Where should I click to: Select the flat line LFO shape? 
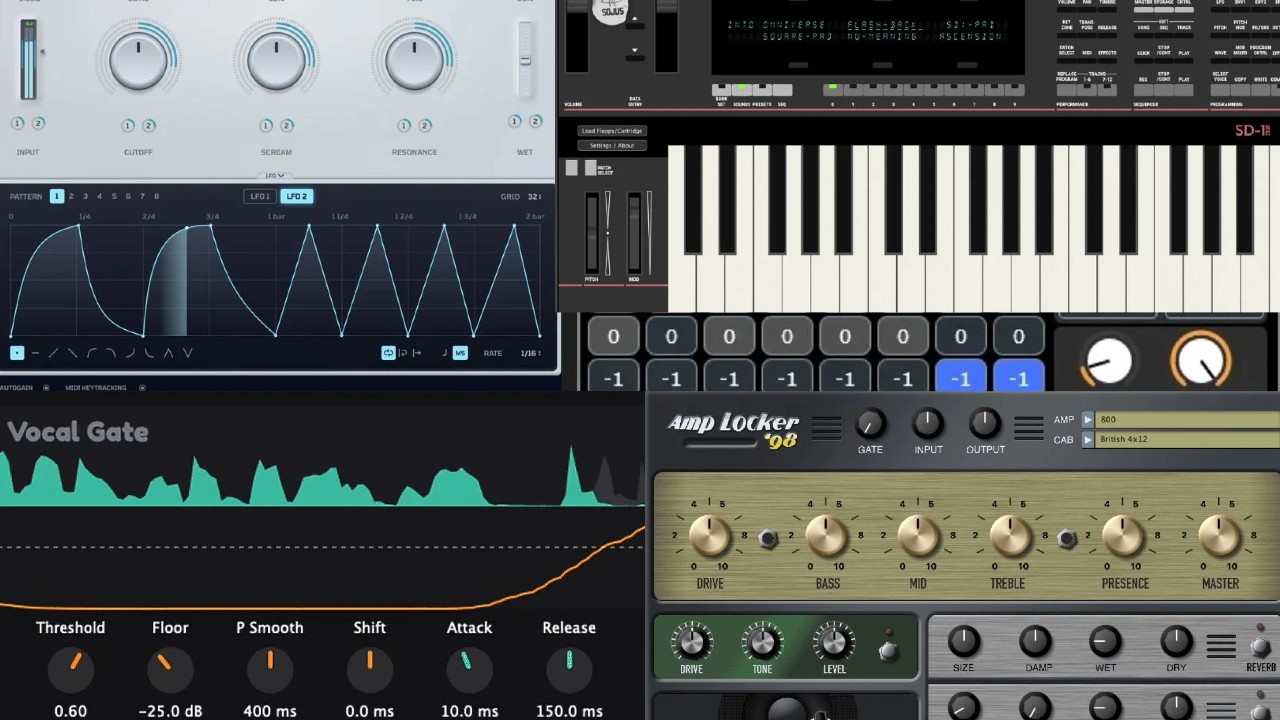(35, 353)
